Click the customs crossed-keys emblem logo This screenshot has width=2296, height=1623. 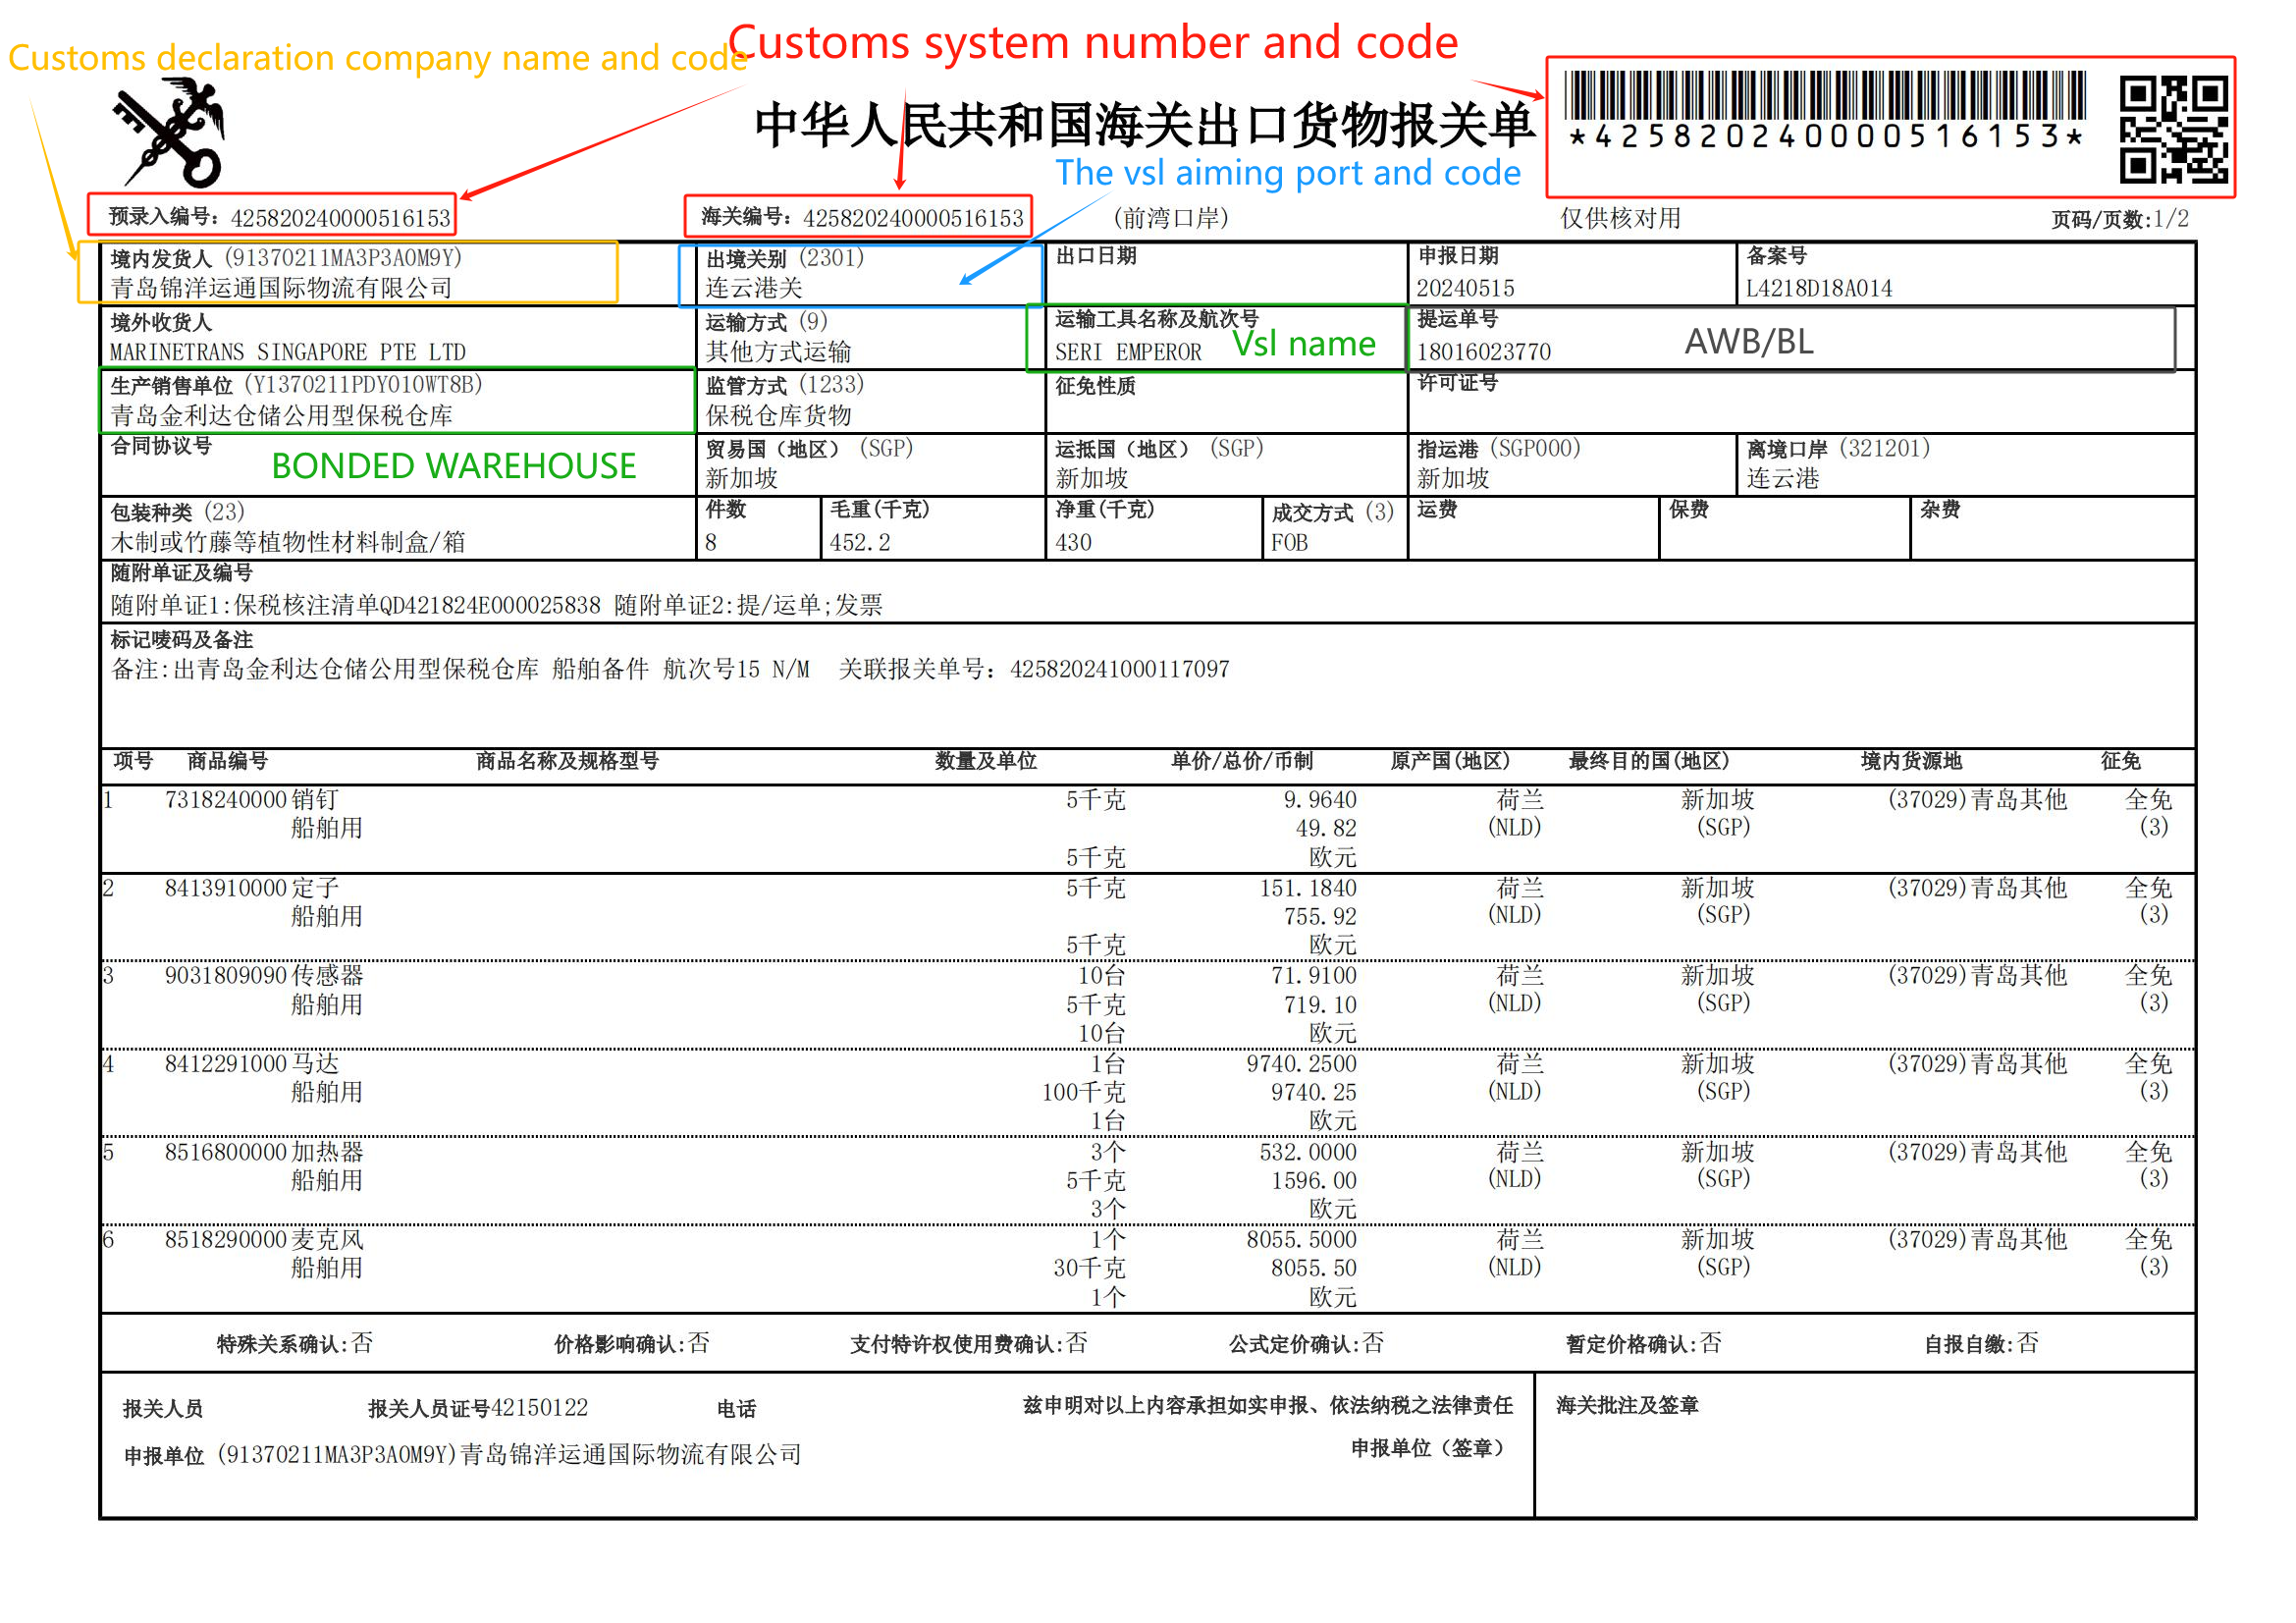[x=170, y=134]
